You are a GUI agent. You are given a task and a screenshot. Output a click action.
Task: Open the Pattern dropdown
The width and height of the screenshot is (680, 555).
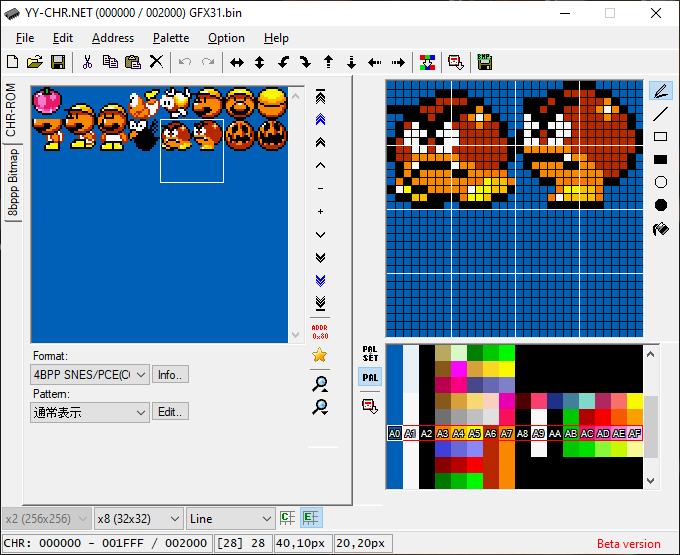coord(90,412)
